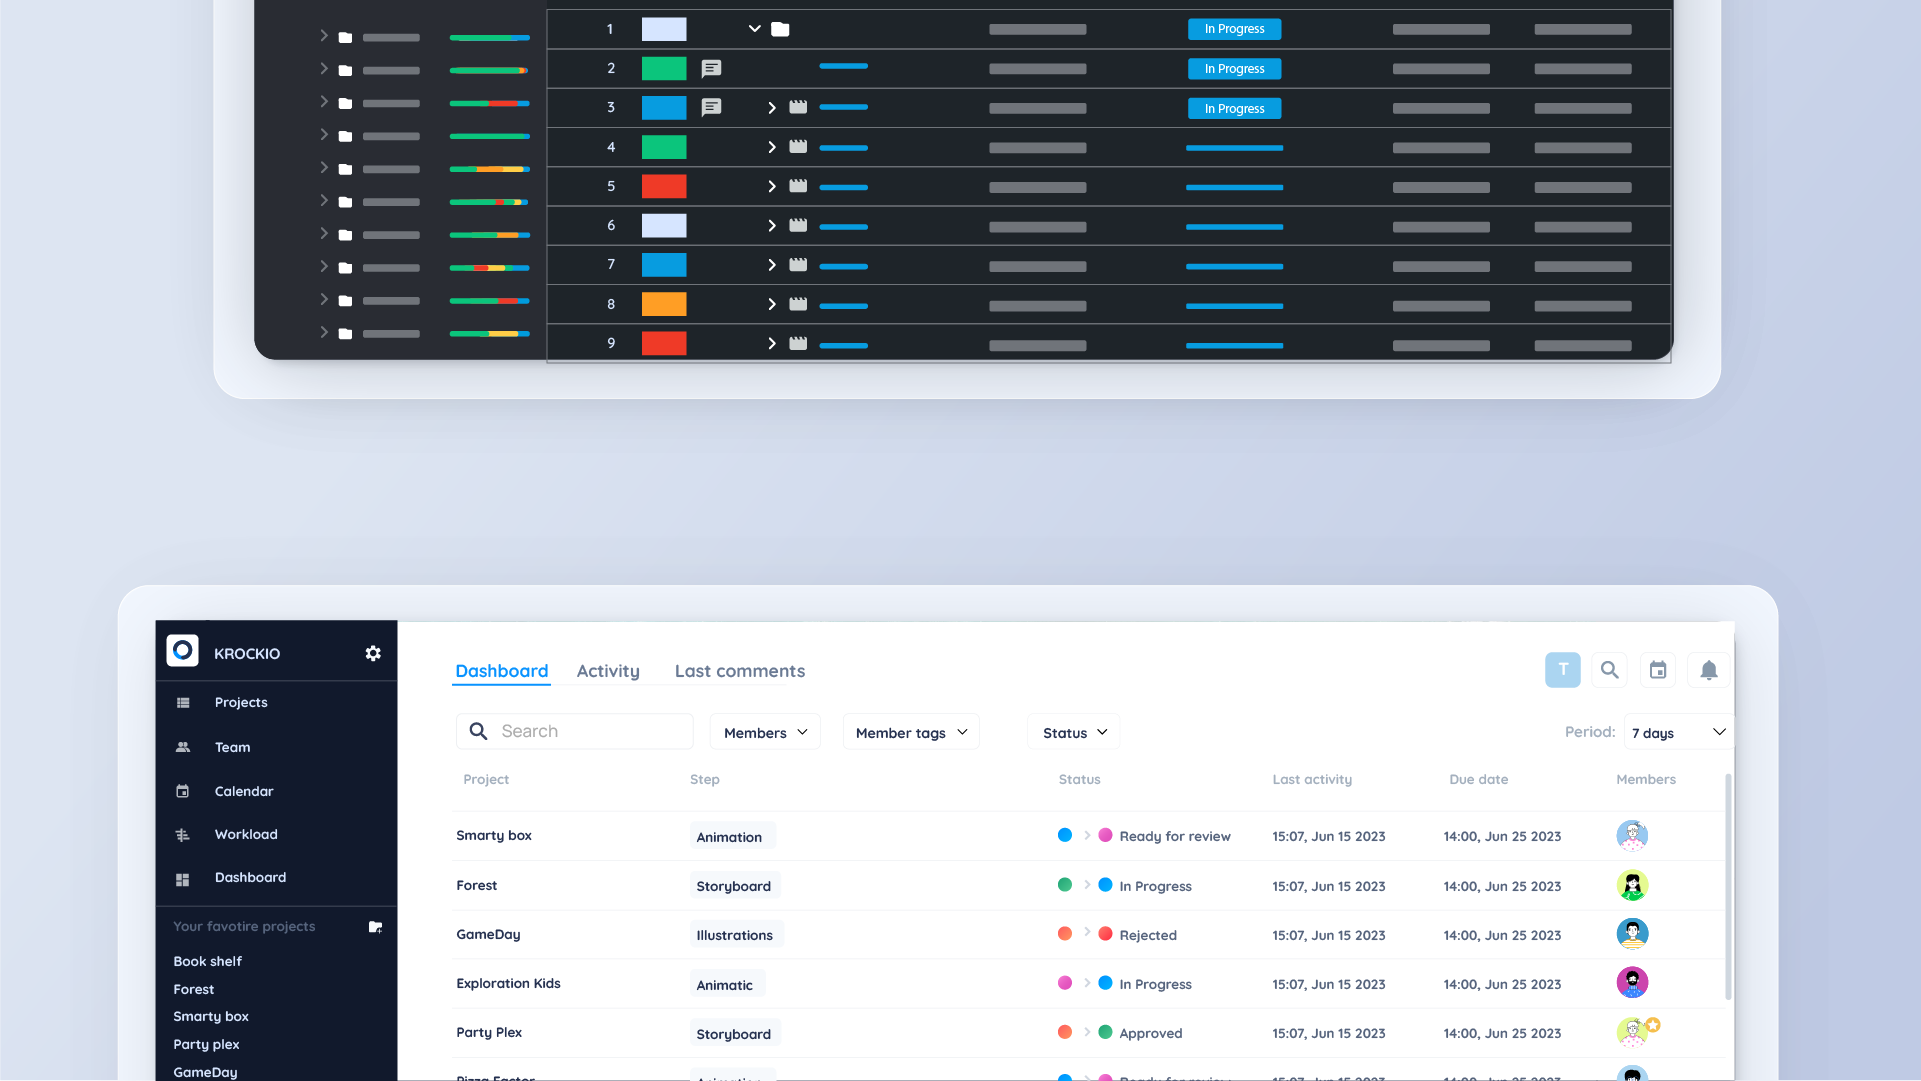Click the green swatch in row 2
Image resolution: width=1921 pixels, height=1081 pixels.
point(664,68)
